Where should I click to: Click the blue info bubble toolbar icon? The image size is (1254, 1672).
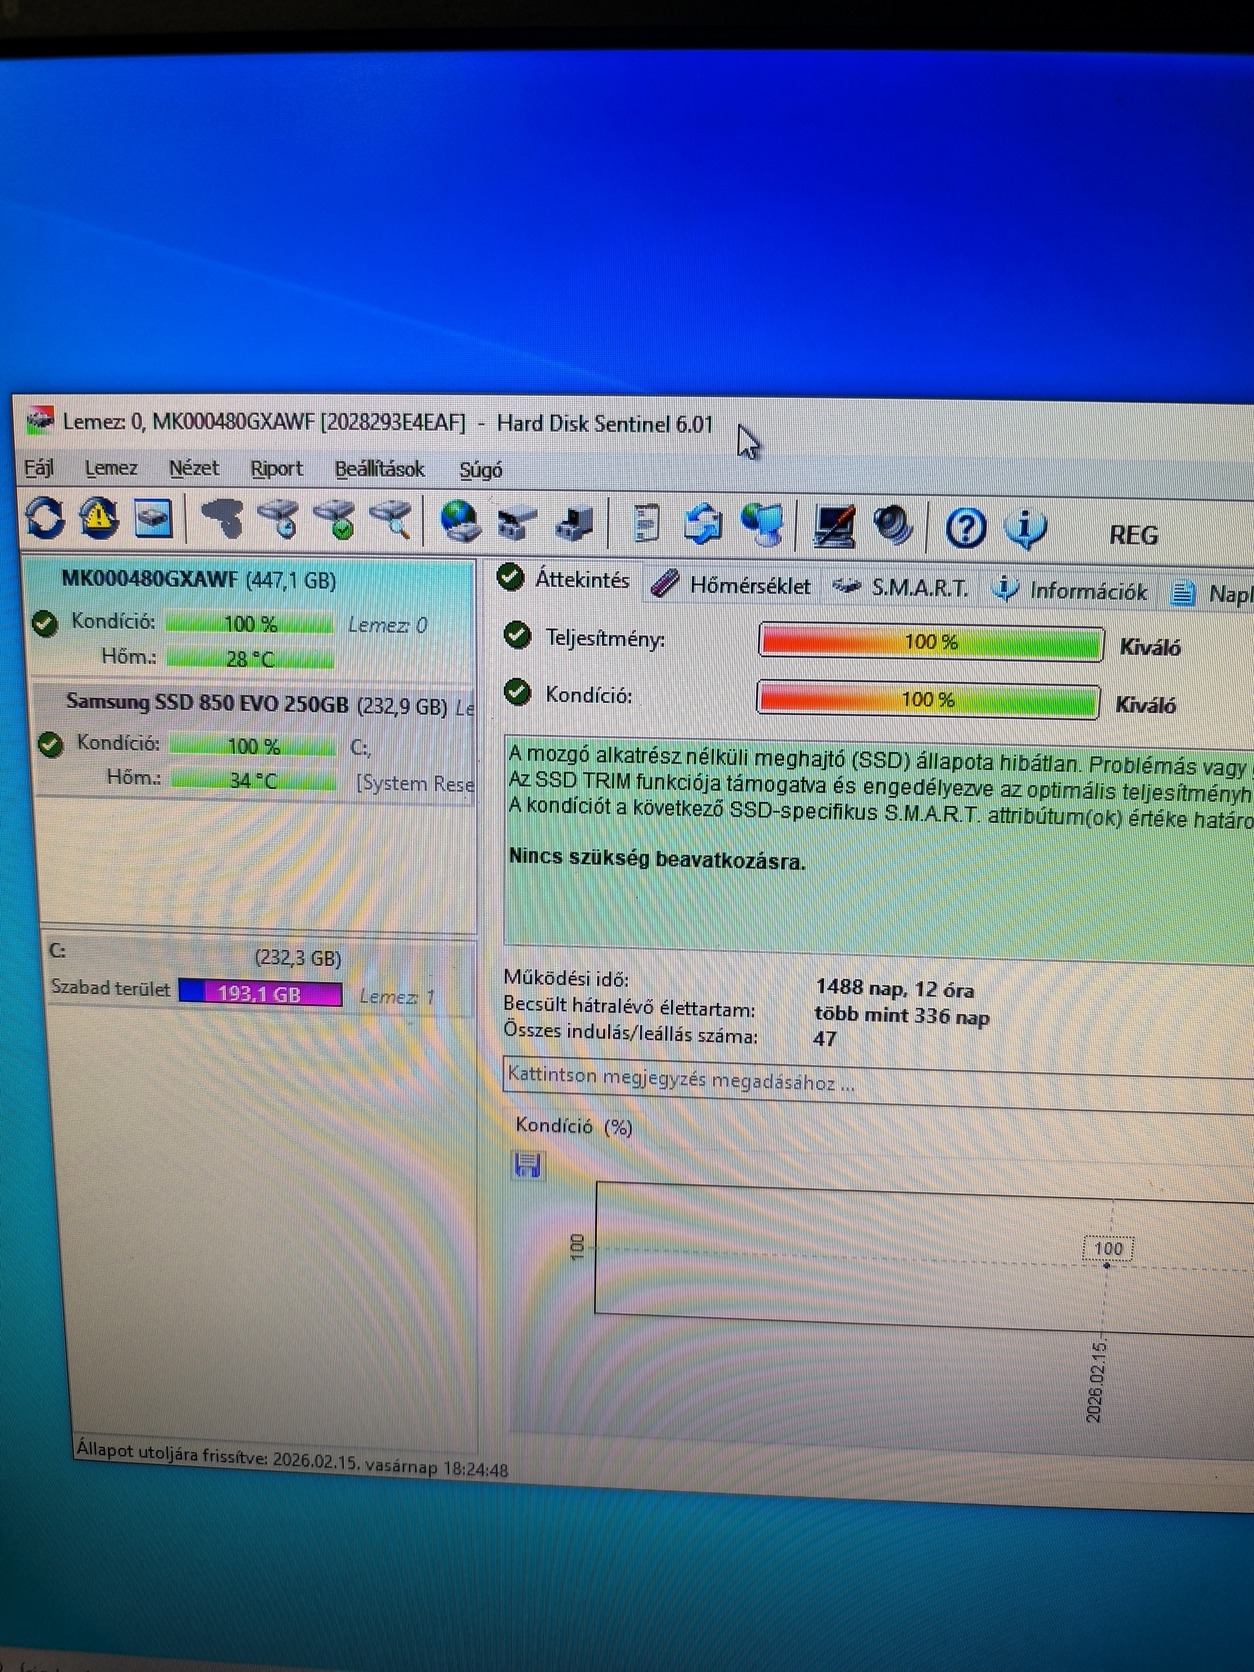click(x=1025, y=529)
